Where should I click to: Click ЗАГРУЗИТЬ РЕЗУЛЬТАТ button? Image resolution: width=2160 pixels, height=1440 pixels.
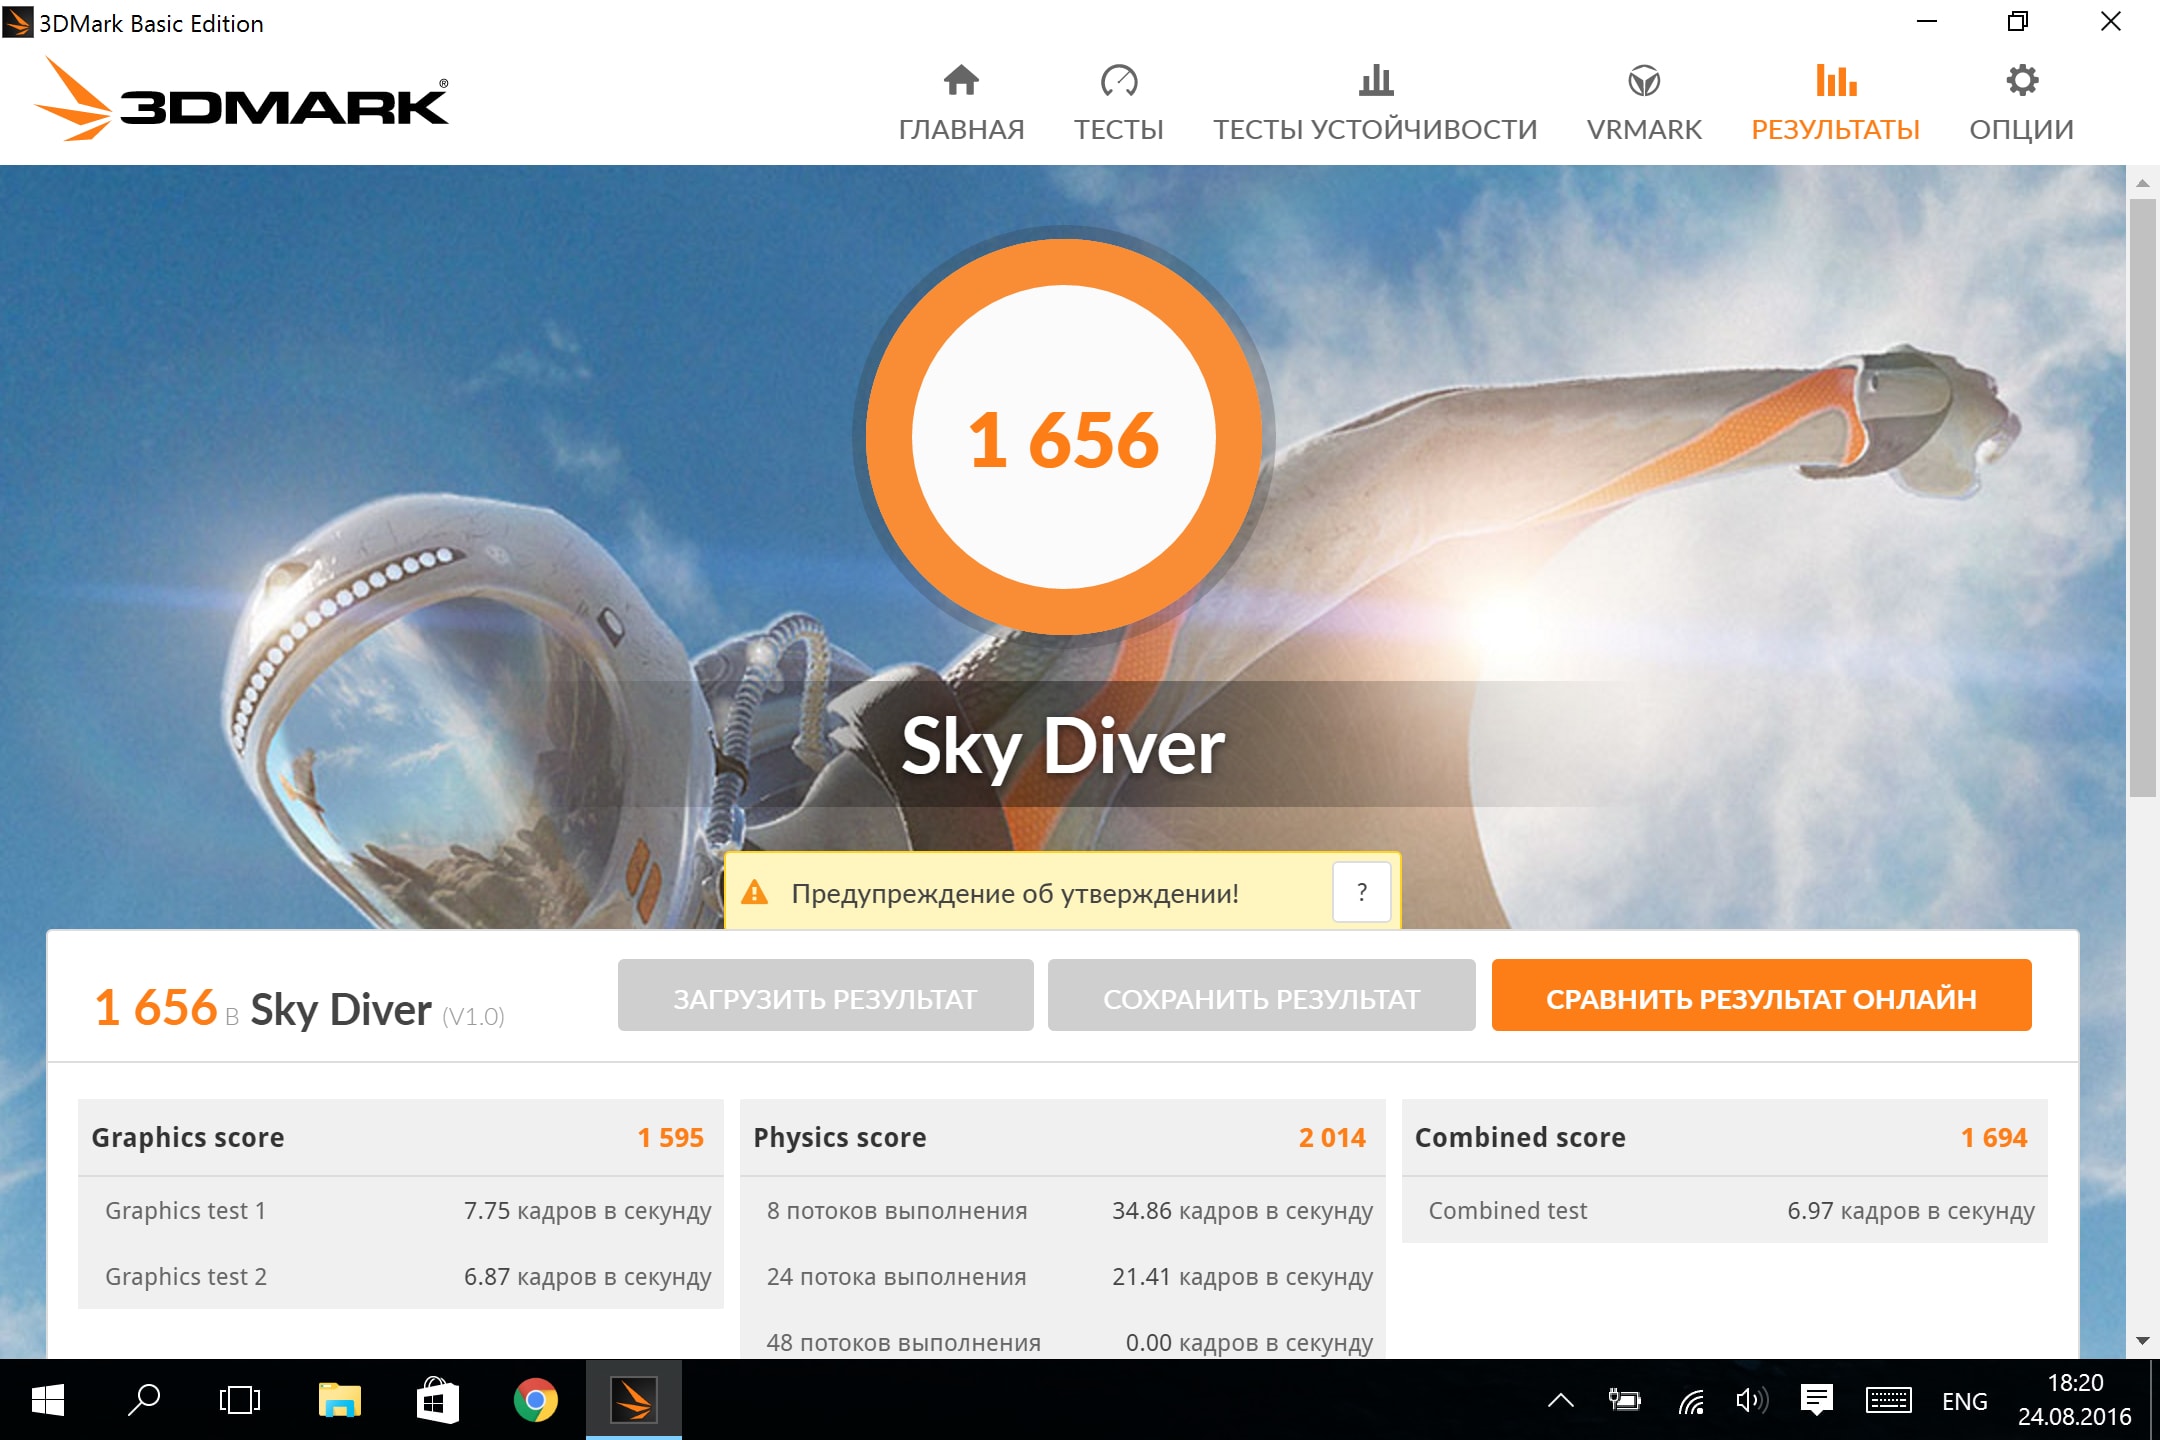(825, 996)
